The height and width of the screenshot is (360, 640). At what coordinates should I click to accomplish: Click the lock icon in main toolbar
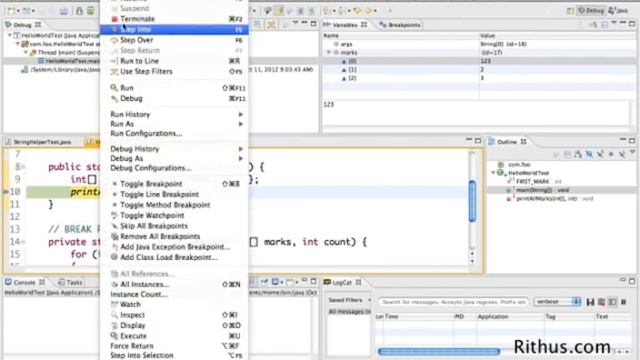[79, 11]
